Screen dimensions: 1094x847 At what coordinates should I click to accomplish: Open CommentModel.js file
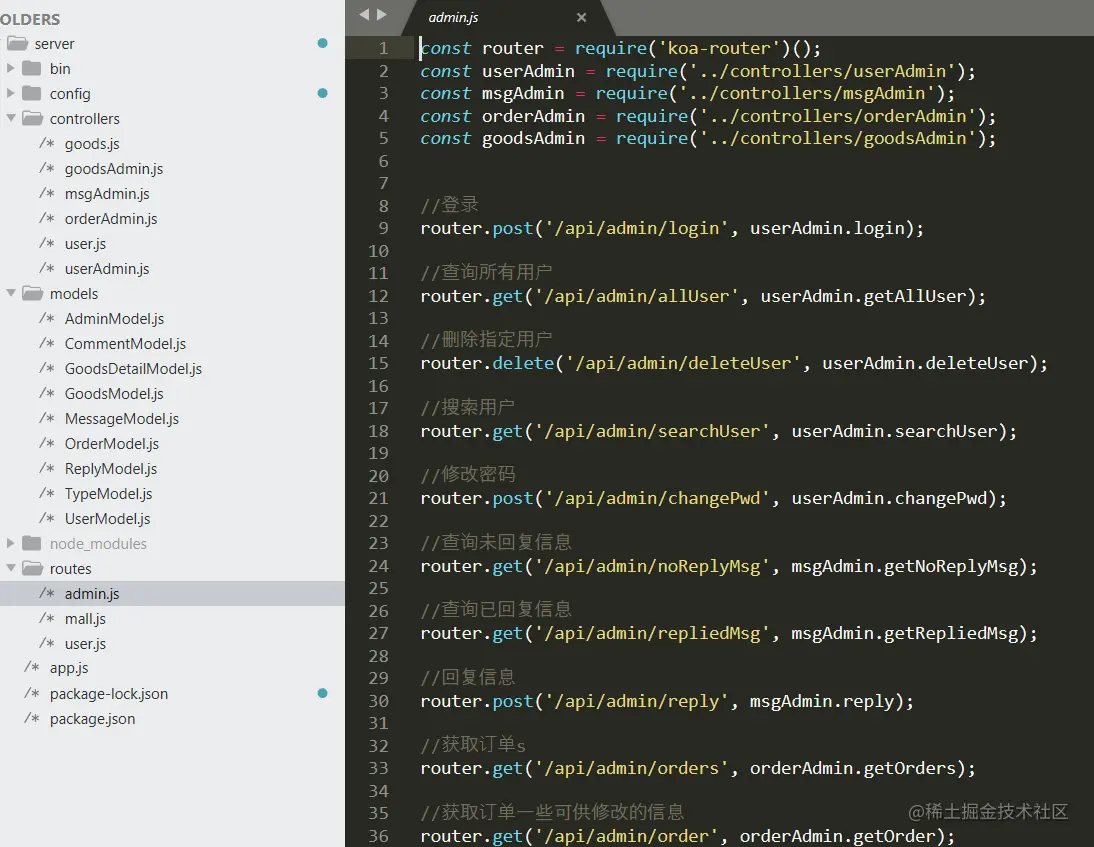click(x=126, y=344)
